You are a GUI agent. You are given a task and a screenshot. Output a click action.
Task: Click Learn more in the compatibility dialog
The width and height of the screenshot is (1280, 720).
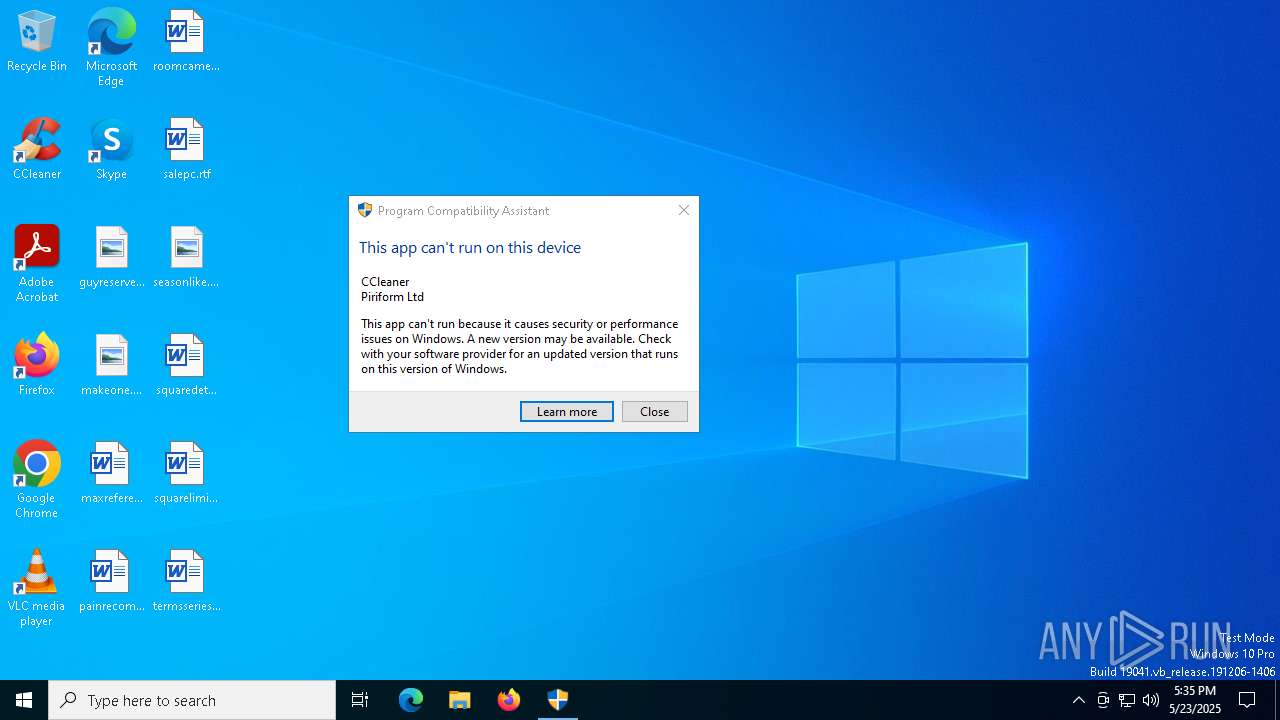[x=567, y=411]
